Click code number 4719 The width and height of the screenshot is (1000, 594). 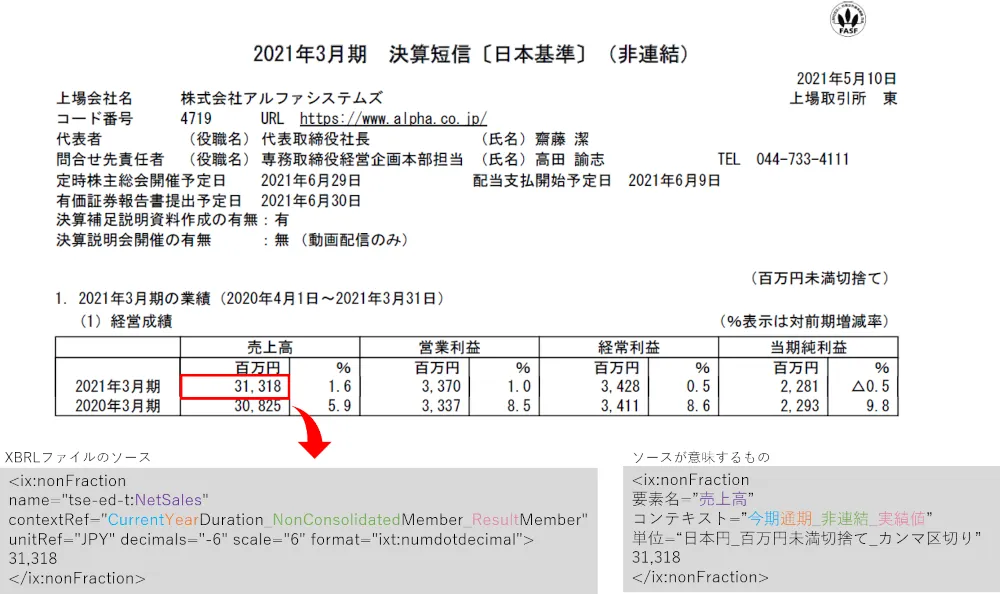[196, 119]
